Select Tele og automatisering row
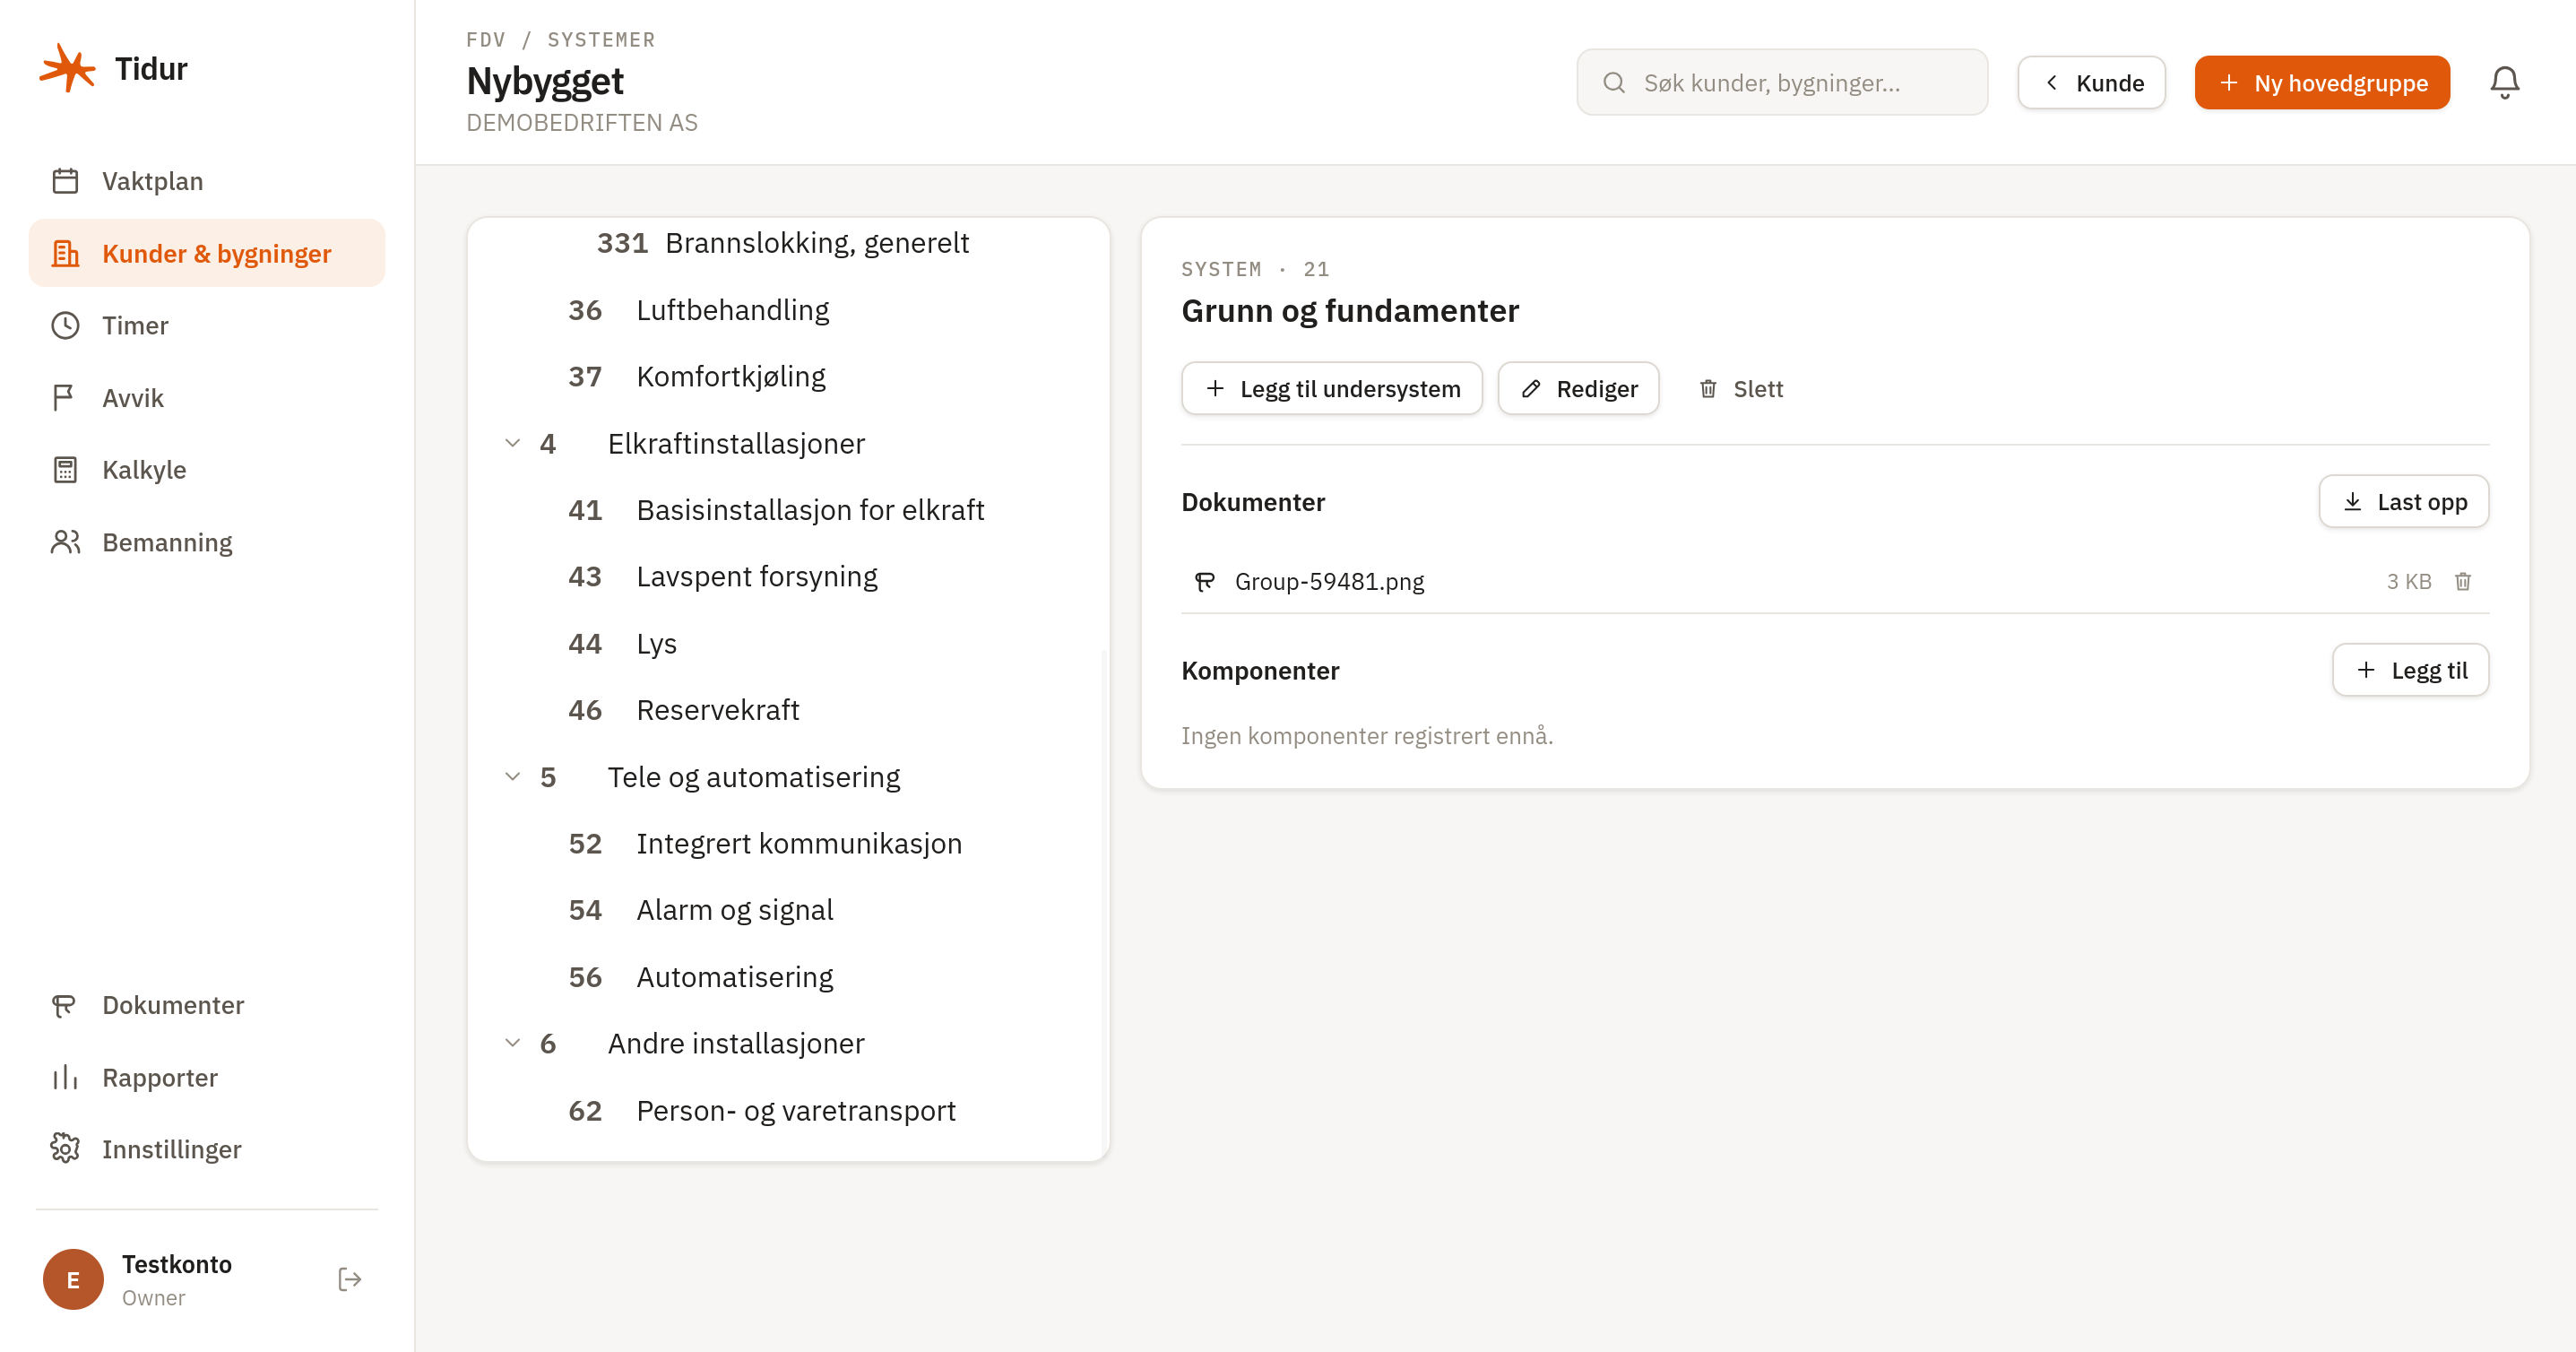The width and height of the screenshot is (2576, 1352). coord(788,777)
